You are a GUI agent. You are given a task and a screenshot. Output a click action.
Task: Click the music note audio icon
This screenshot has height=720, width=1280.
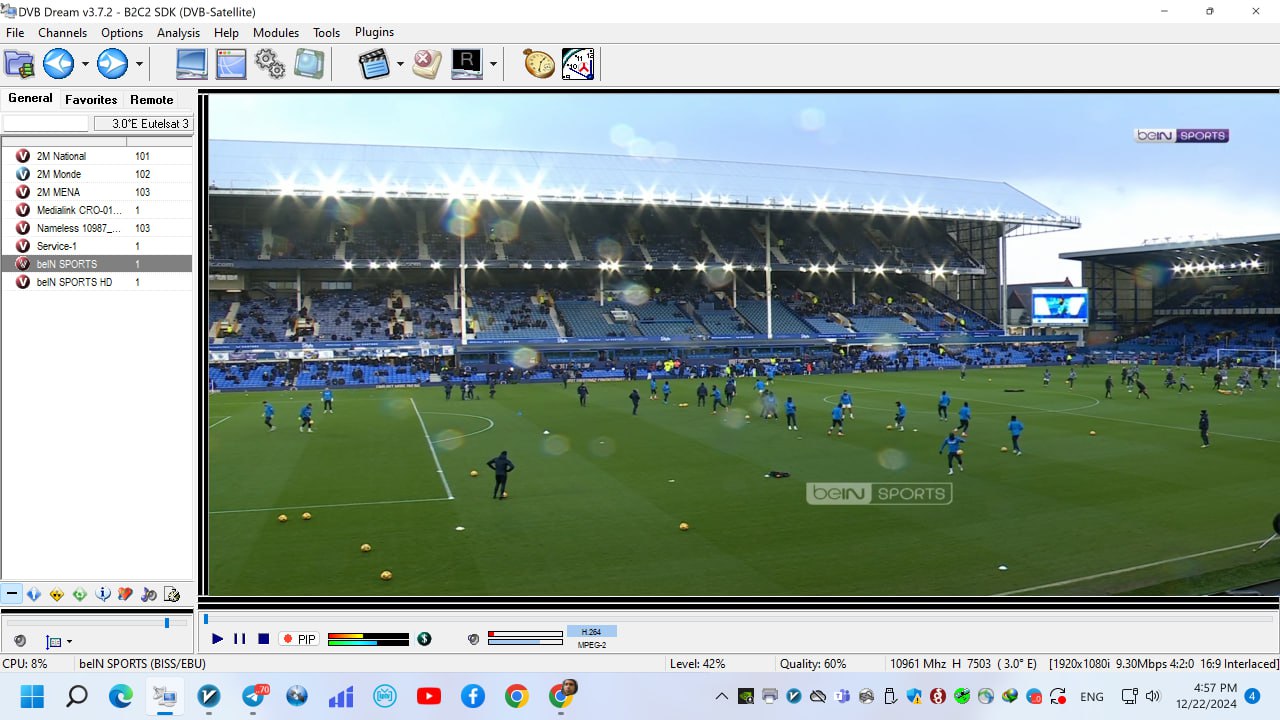click(x=148, y=594)
